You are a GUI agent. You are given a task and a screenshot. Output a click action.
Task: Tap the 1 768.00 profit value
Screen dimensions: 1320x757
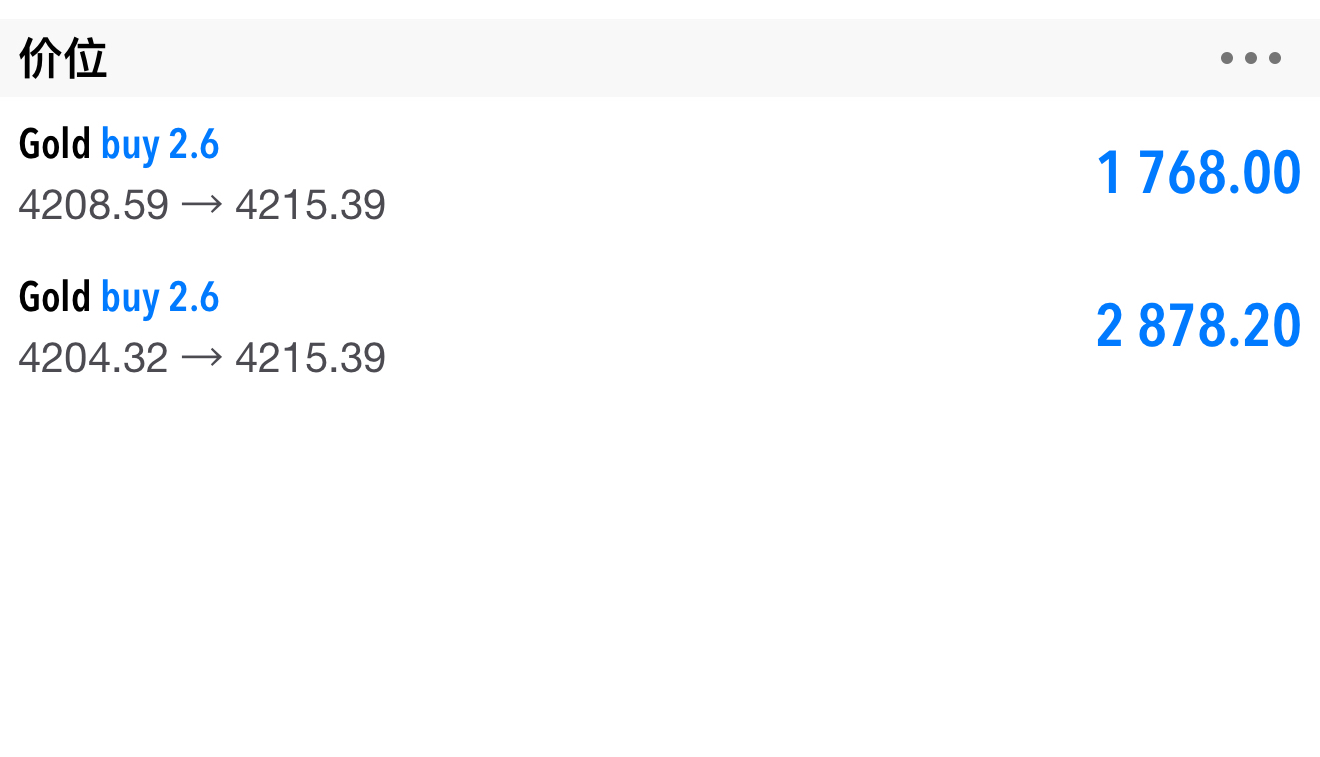point(1198,173)
